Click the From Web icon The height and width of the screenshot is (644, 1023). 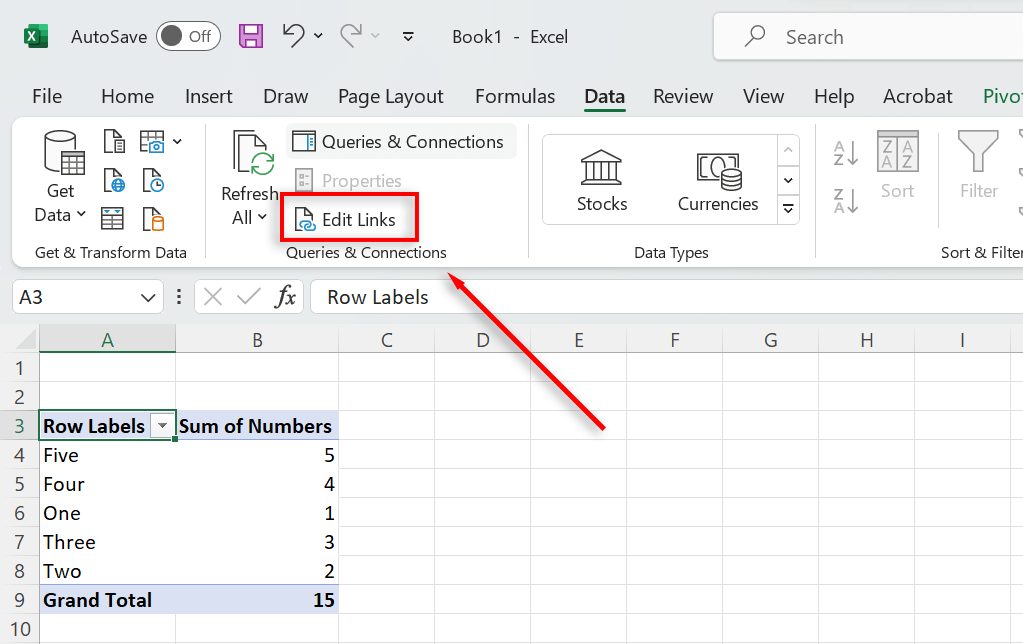pos(114,181)
